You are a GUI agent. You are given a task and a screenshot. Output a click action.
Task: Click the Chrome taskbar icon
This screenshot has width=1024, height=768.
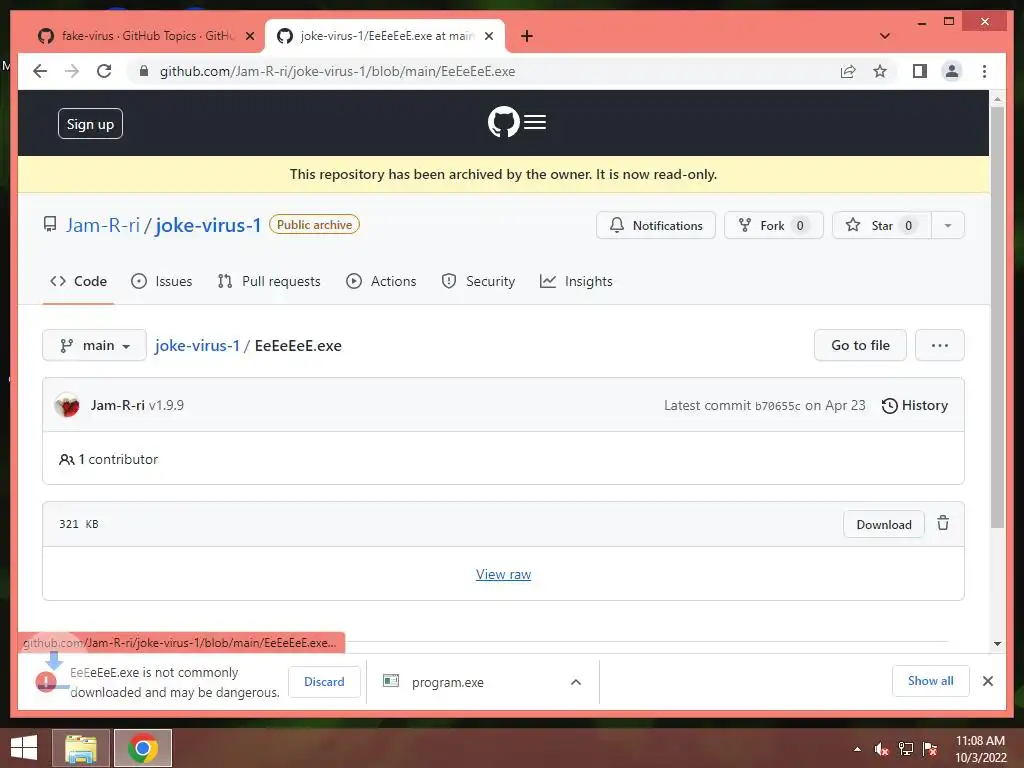(x=143, y=748)
